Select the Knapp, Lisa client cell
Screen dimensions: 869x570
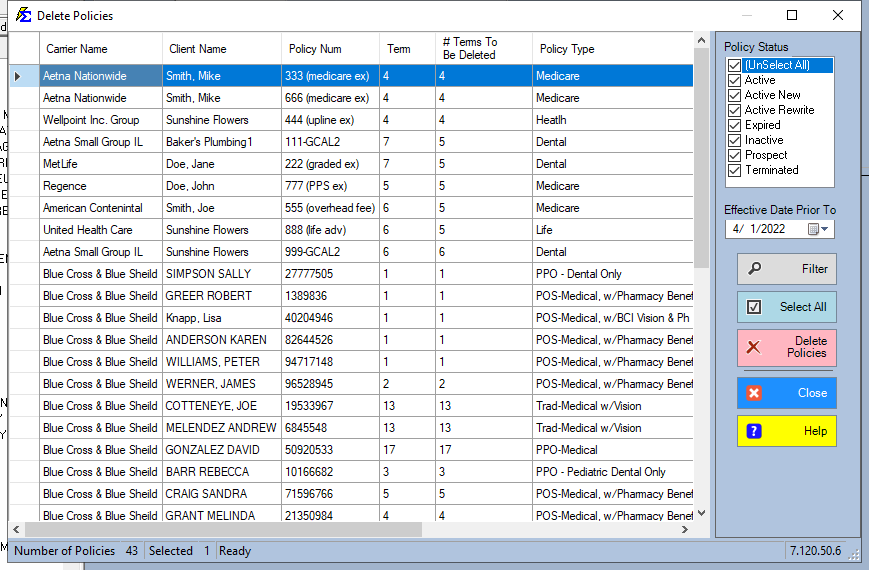[x=222, y=318]
